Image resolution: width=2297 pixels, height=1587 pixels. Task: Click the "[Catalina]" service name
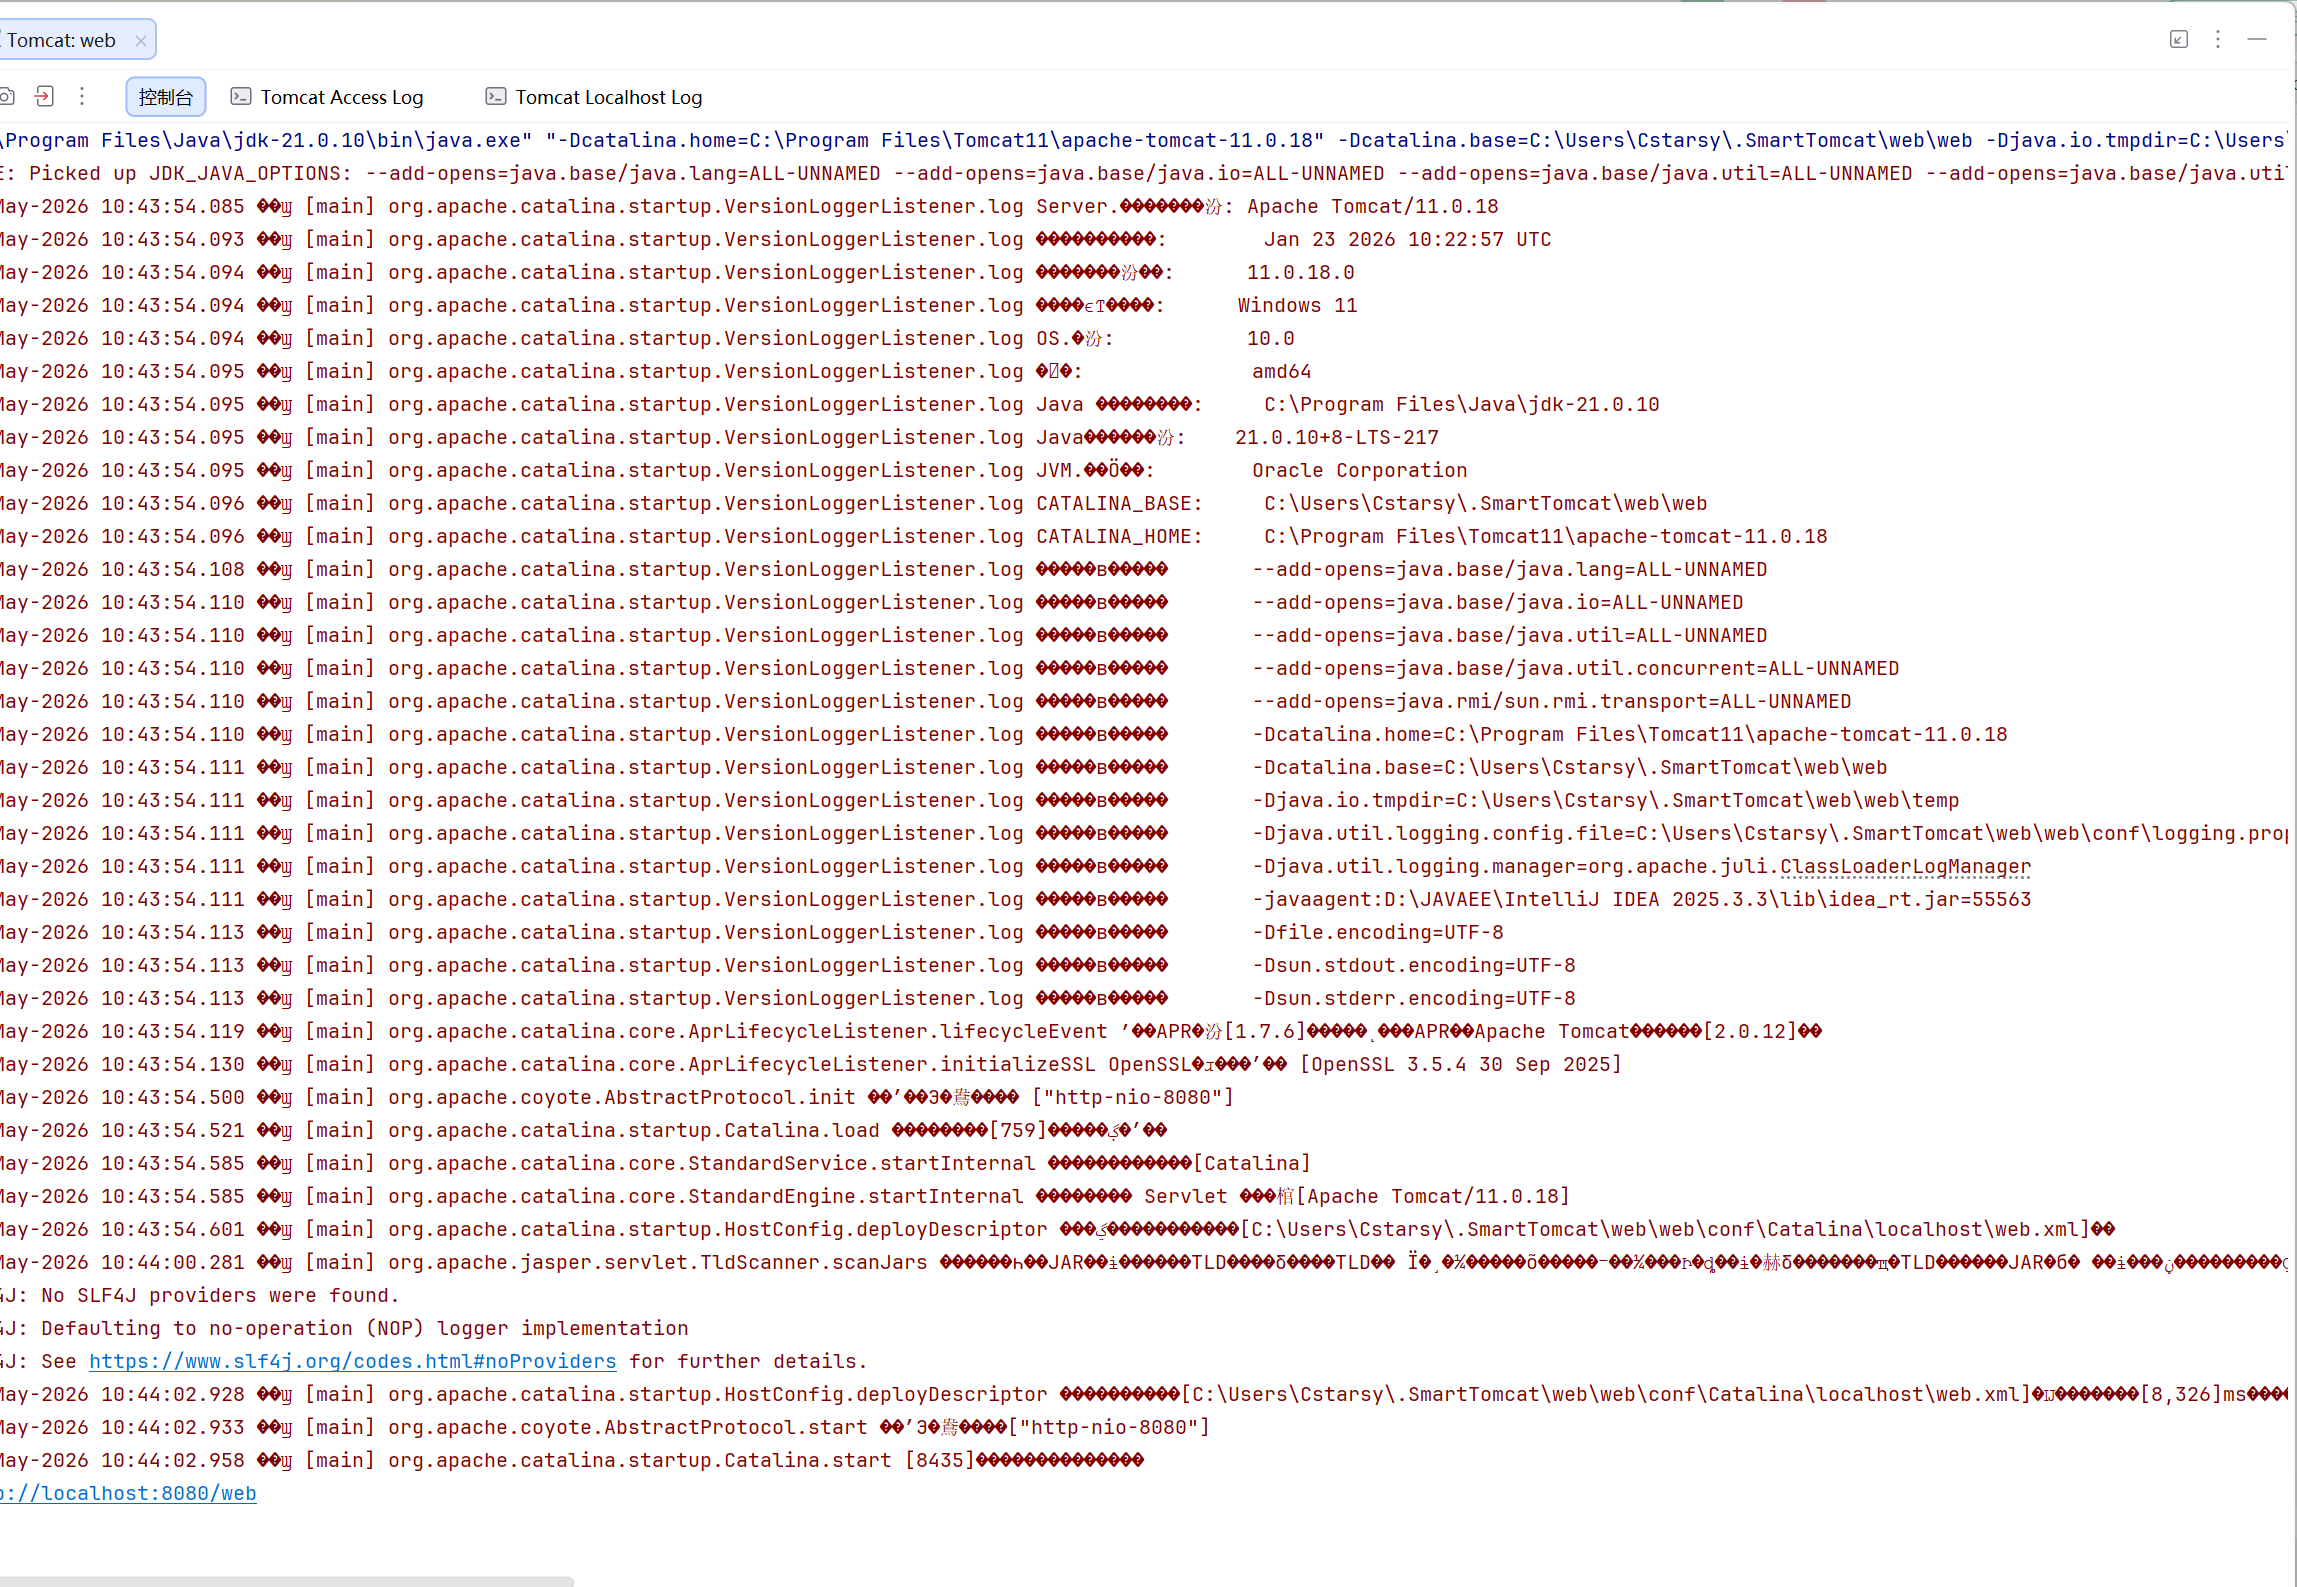1252,1163
